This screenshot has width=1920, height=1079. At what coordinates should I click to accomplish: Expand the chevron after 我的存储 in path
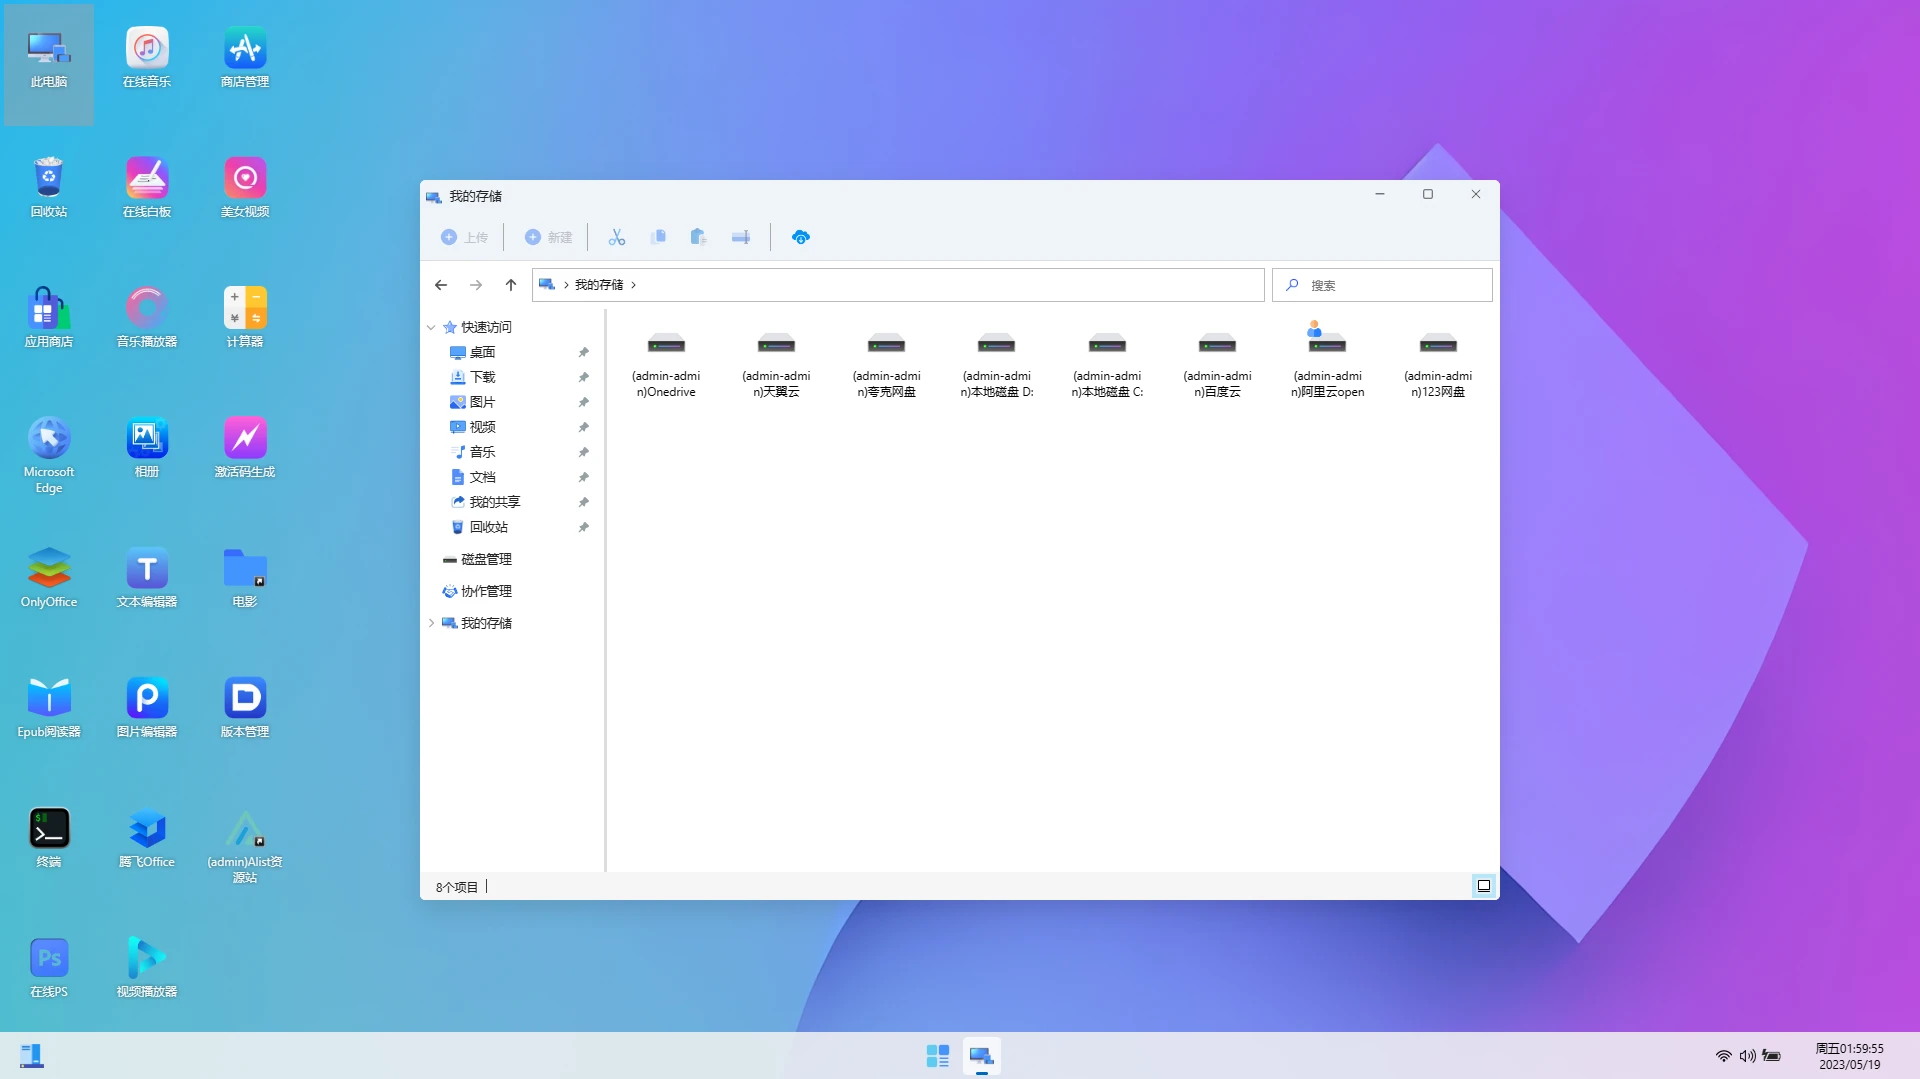tap(633, 285)
